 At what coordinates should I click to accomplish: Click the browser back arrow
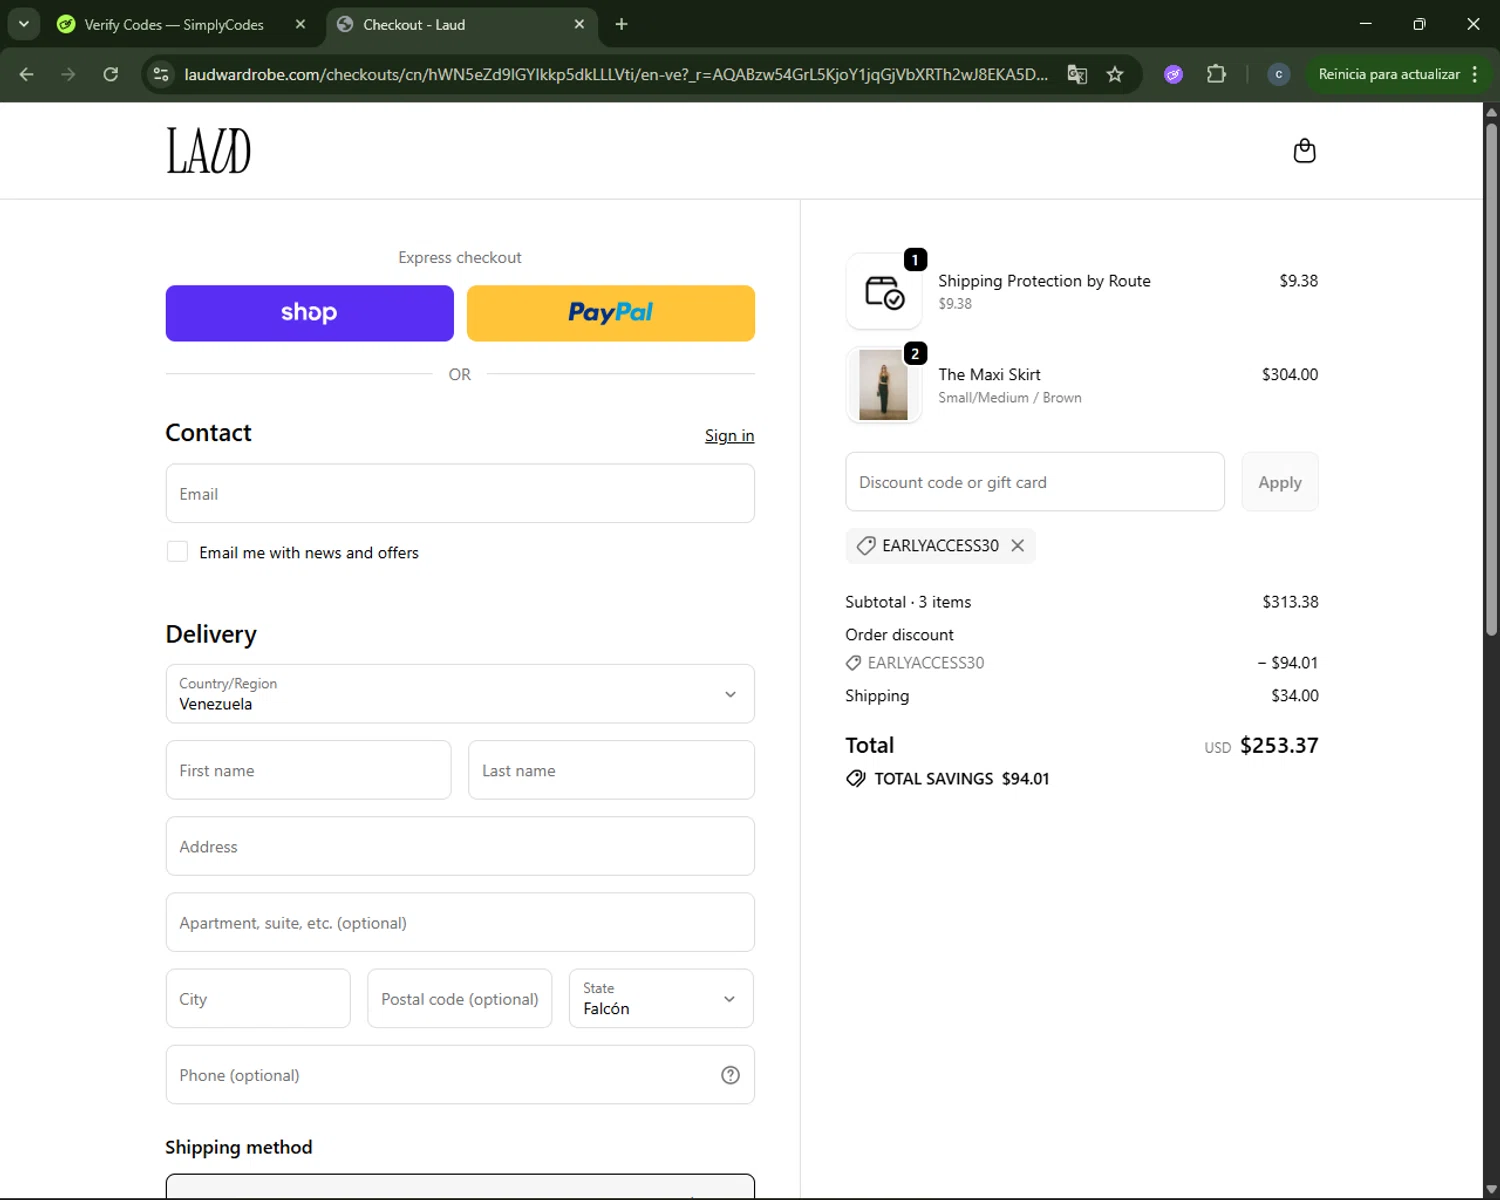click(x=27, y=74)
